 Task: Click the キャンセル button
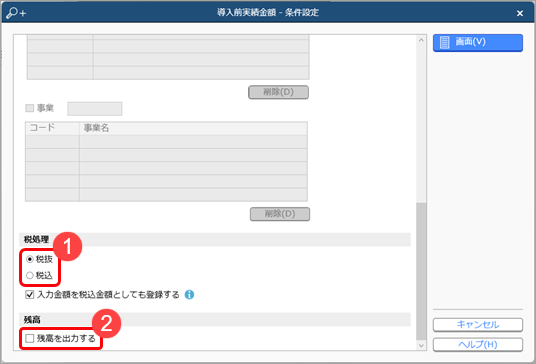tap(478, 325)
